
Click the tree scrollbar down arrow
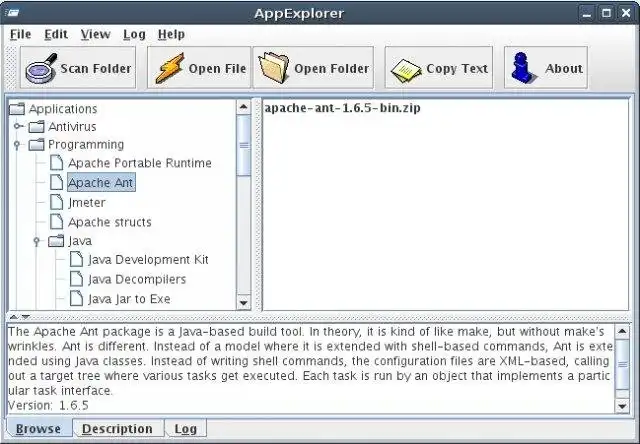(x=243, y=302)
